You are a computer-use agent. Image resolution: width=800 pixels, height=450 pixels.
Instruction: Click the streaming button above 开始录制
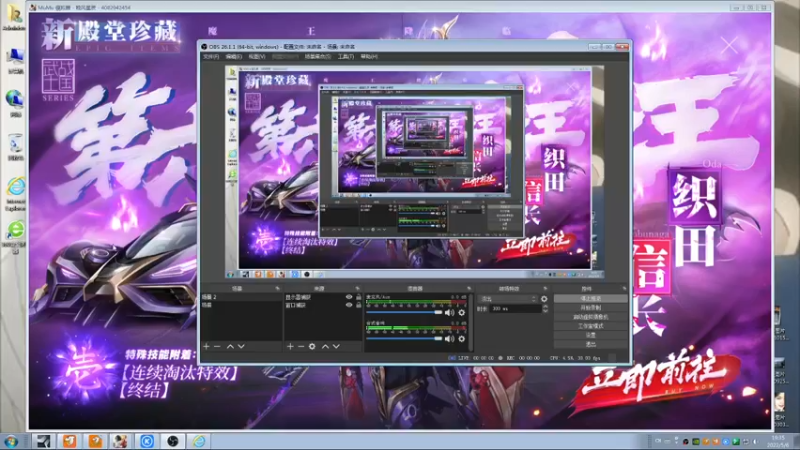coord(591,298)
